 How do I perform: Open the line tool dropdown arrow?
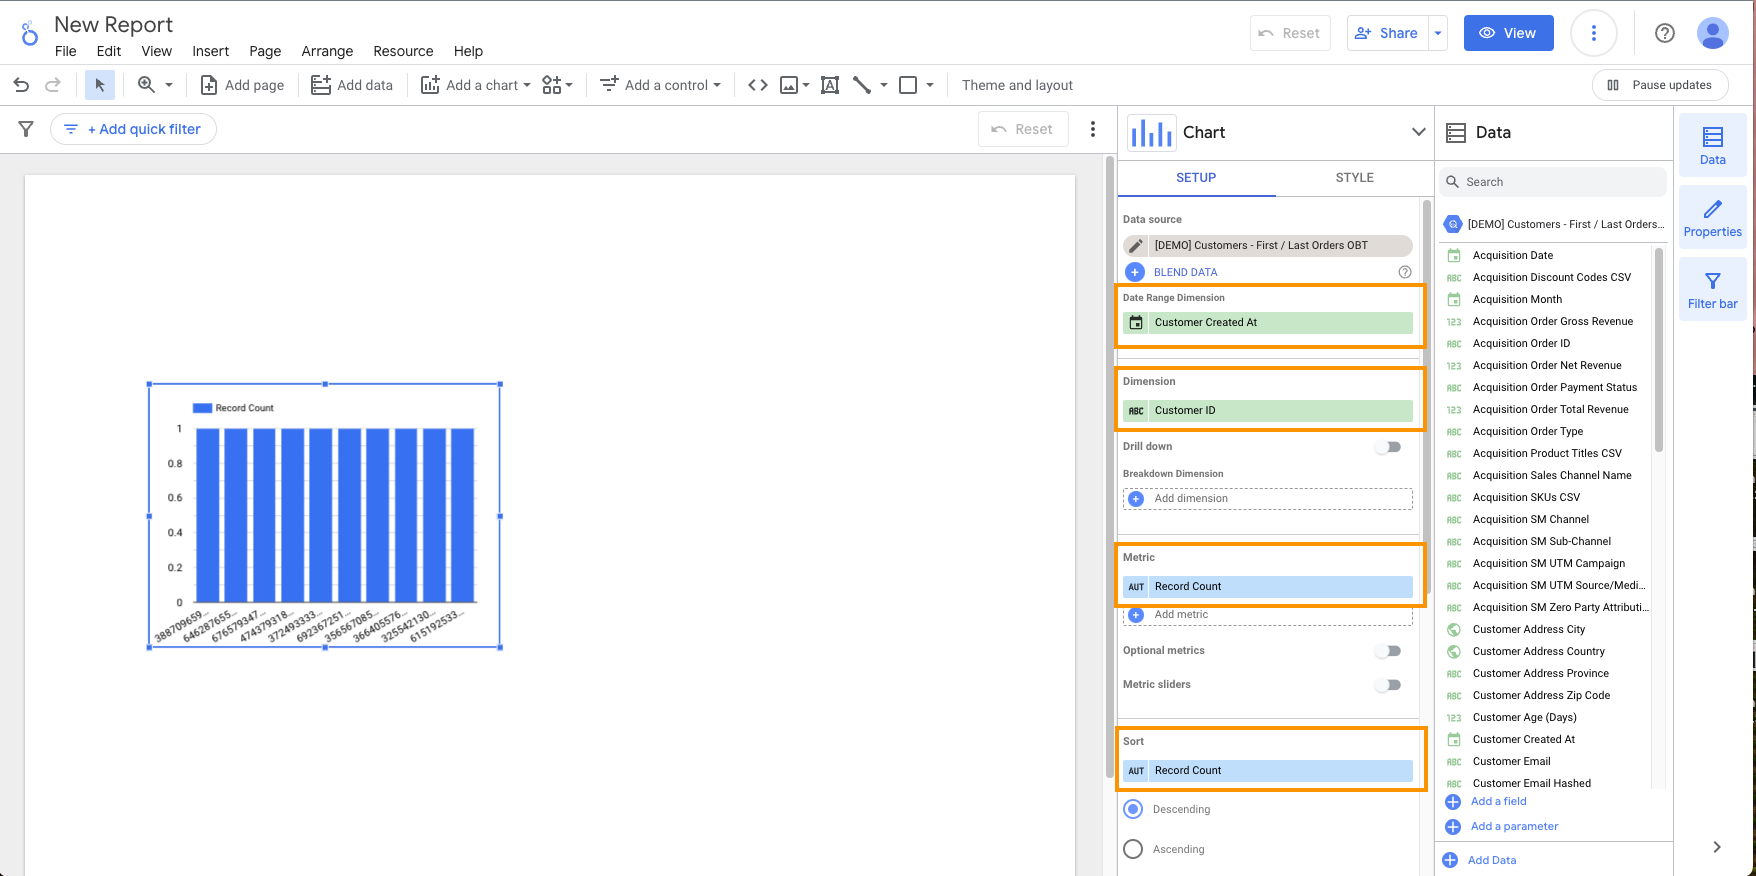pos(884,85)
